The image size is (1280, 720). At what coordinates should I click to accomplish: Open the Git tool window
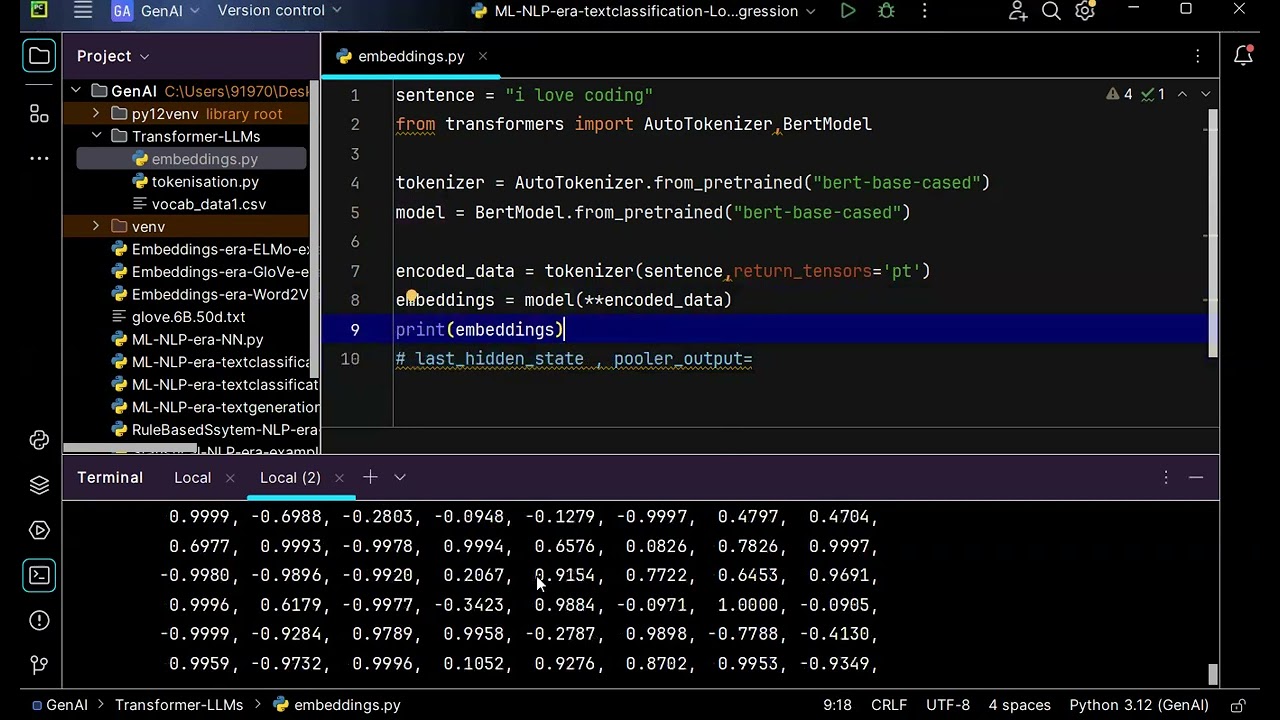point(39,664)
